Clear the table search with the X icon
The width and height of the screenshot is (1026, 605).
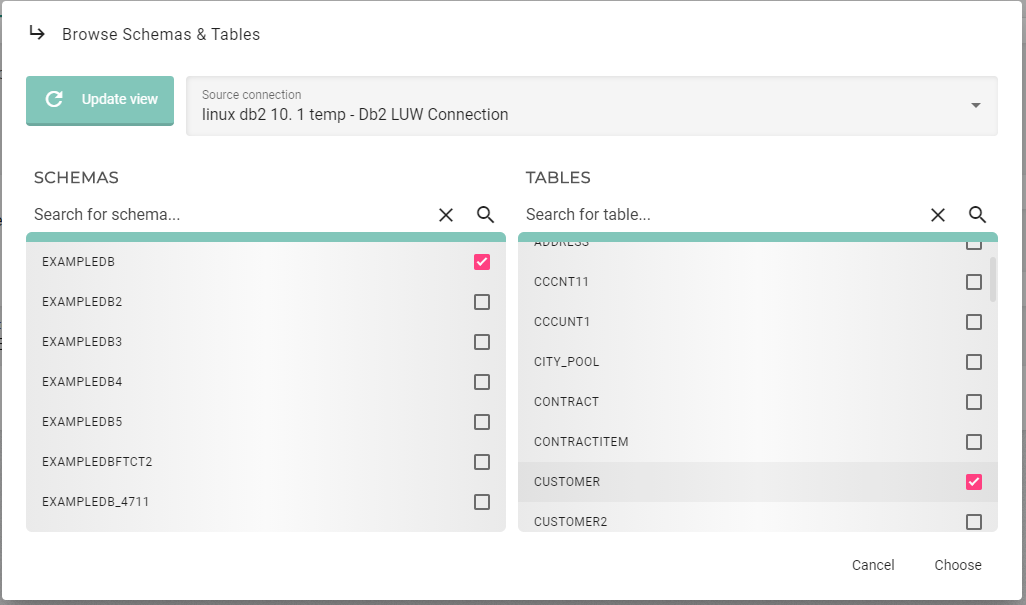[x=937, y=214]
